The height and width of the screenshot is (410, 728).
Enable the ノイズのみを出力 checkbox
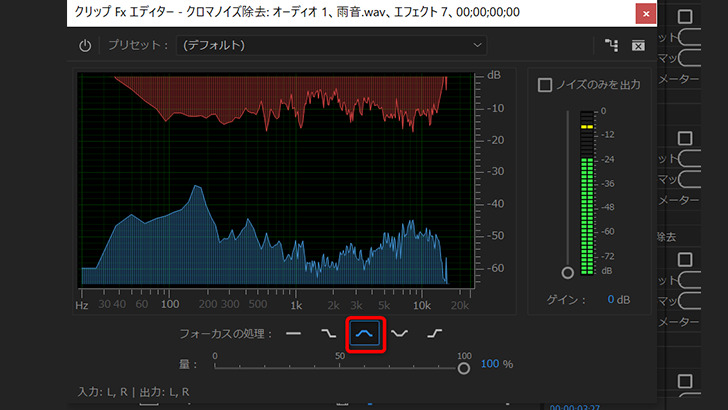[545, 85]
